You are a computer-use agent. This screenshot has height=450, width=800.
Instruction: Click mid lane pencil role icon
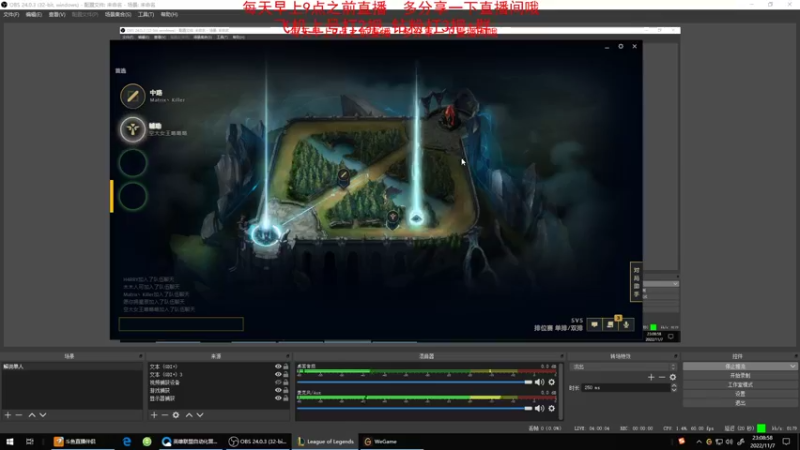[133, 96]
